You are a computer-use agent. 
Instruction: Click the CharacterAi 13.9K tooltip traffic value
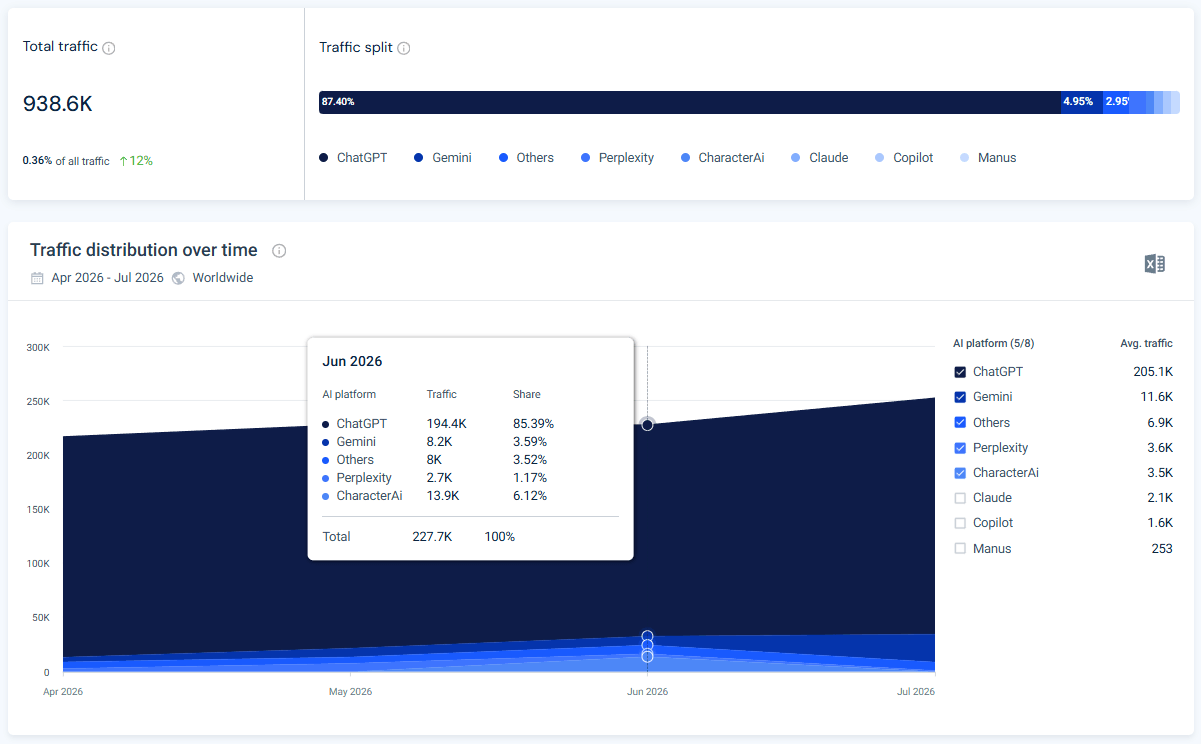pos(443,496)
